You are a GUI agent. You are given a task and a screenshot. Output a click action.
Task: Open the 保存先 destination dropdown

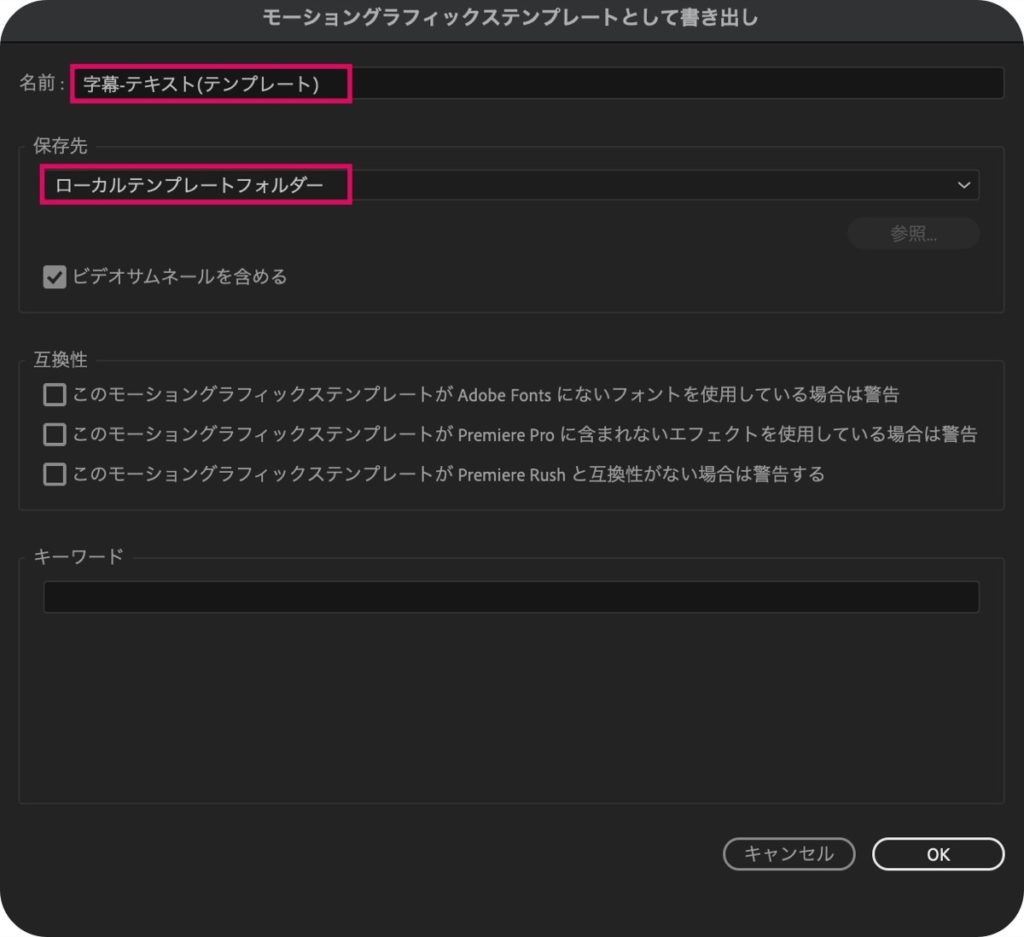(x=510, y=185)
